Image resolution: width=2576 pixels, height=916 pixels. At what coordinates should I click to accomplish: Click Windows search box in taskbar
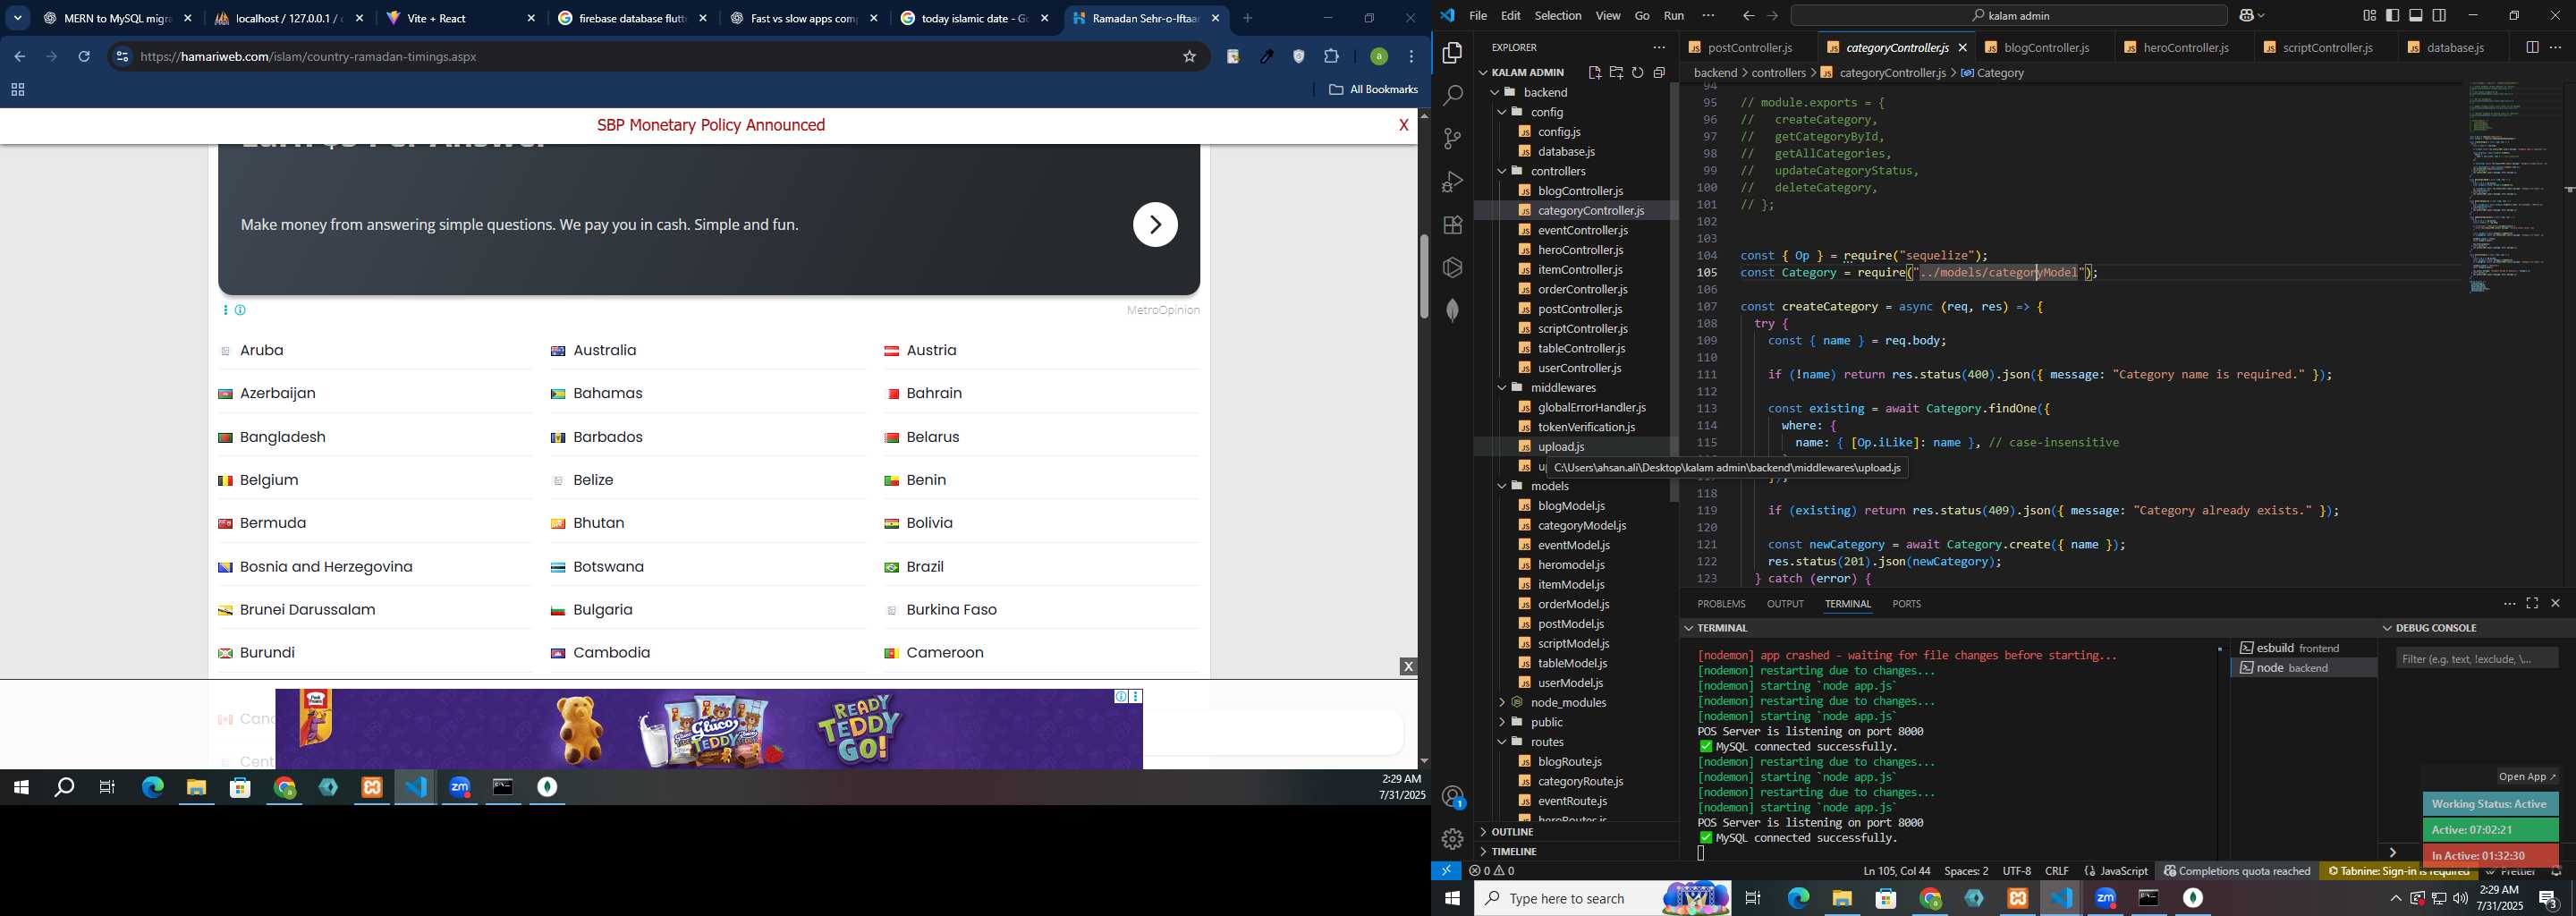[1602, 898]
